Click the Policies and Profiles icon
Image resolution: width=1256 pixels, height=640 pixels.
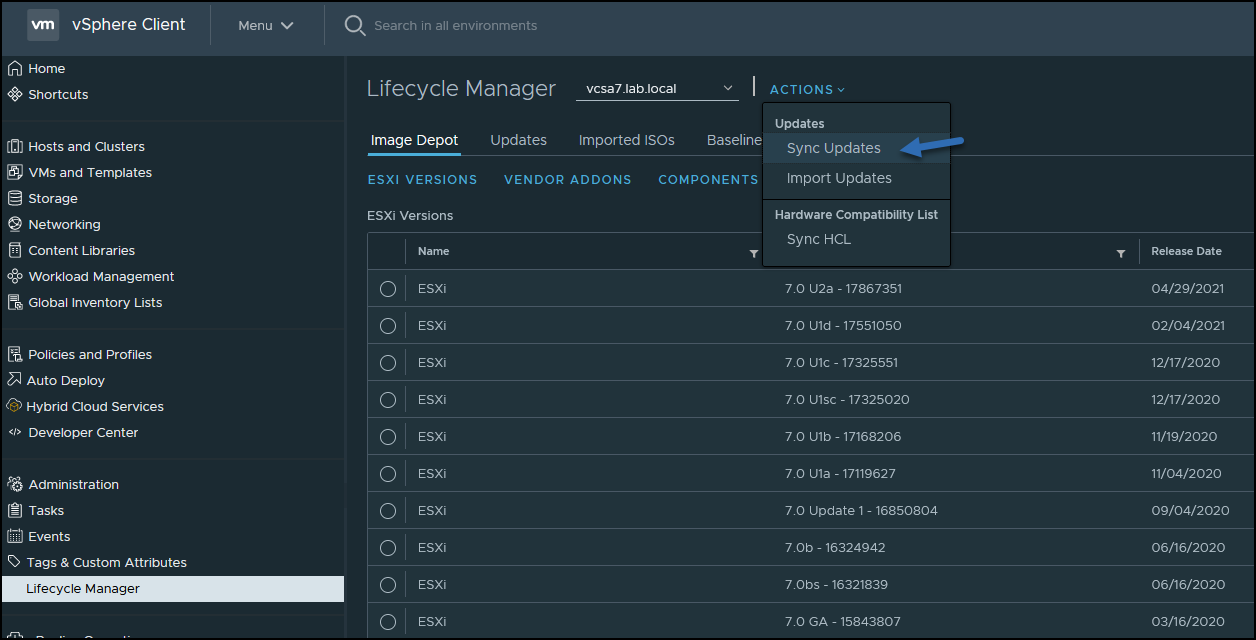point(15,354)
